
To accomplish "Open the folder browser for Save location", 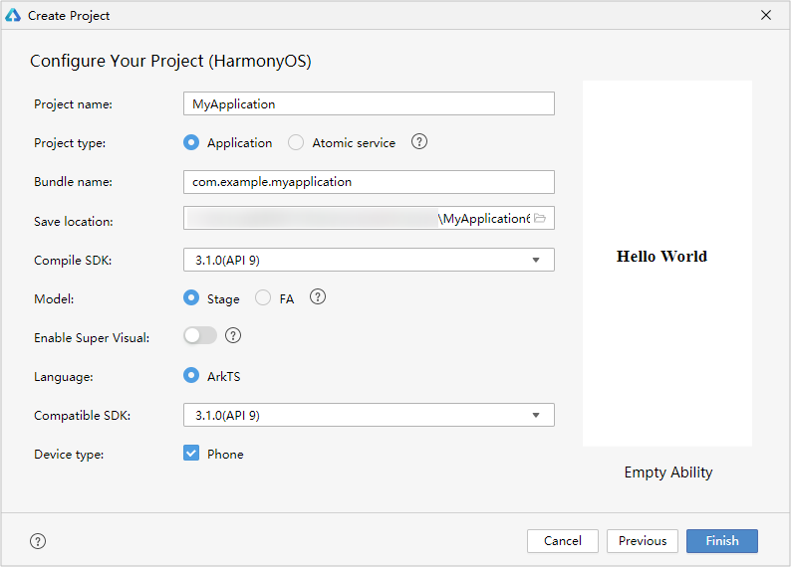I will 540,219.
